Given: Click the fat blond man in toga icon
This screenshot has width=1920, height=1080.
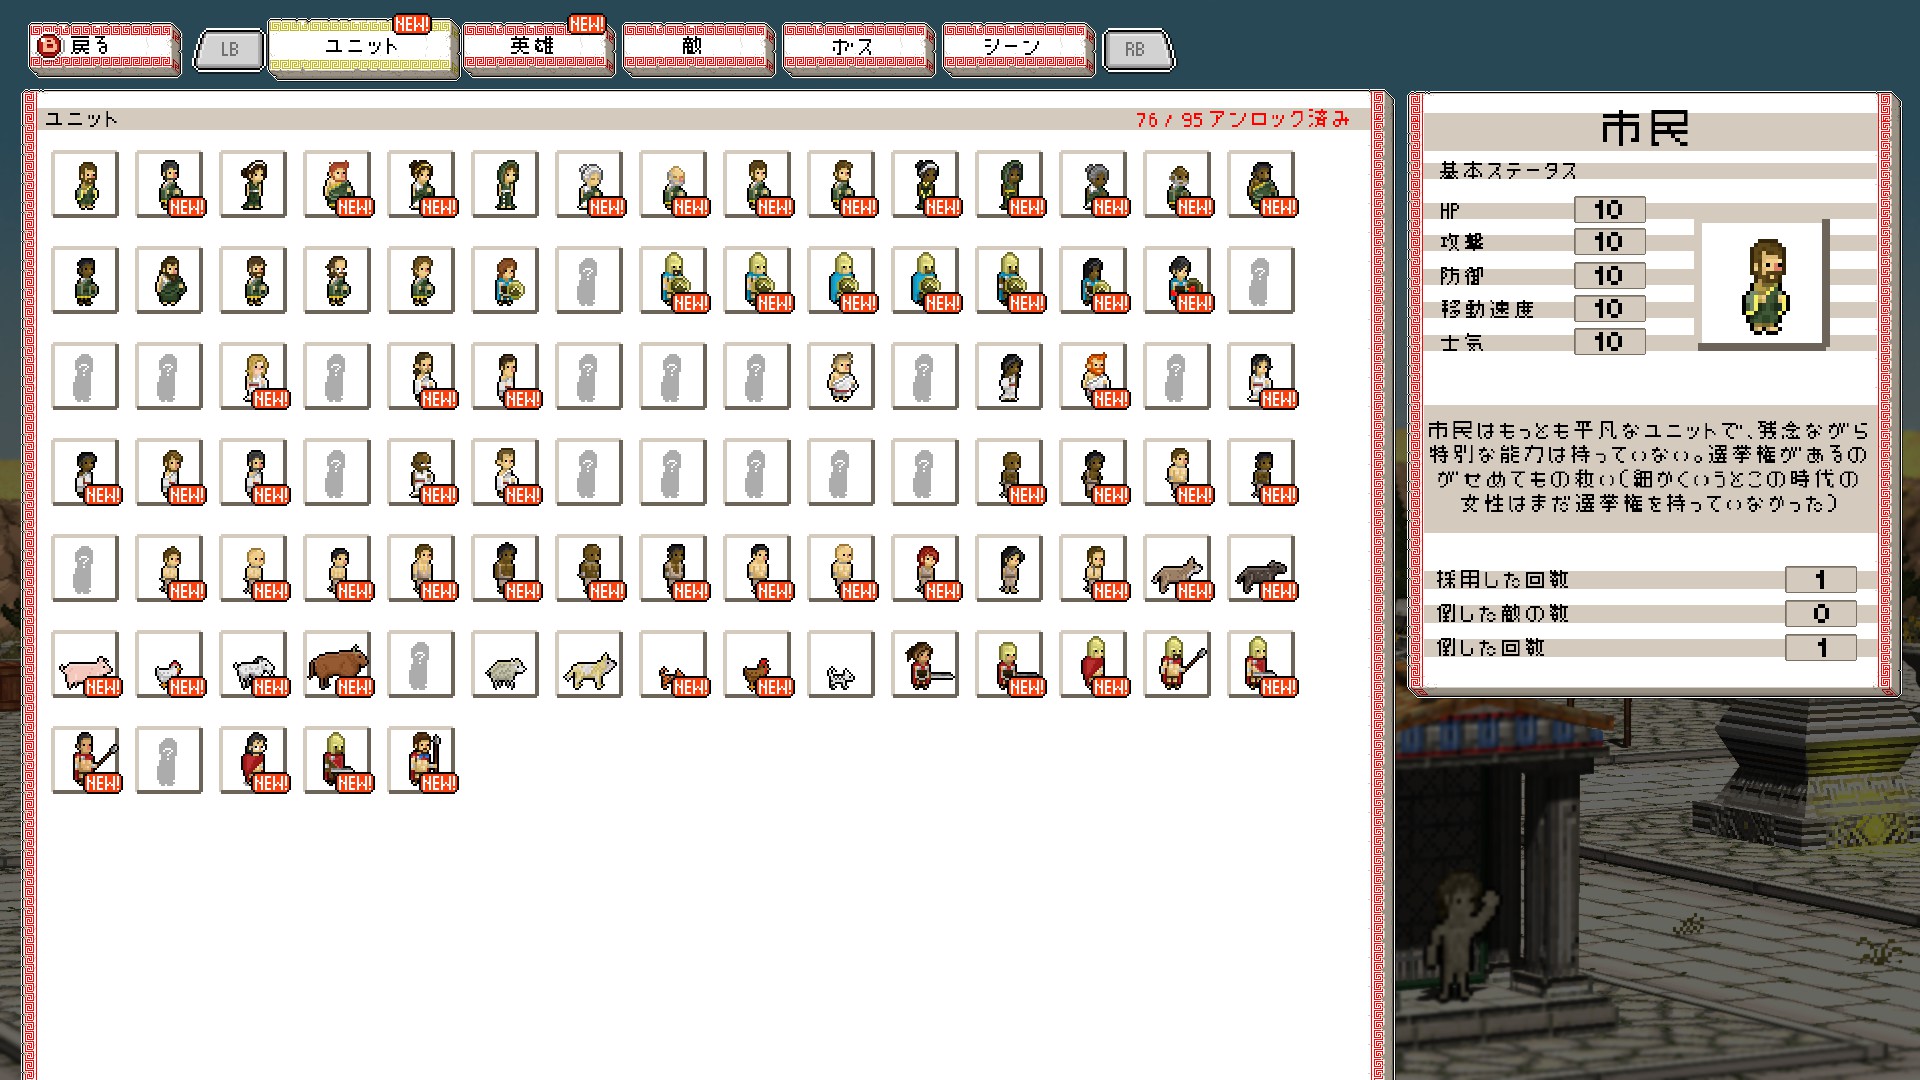Looking at the screenshot, I should pyautogui.click(x=840, y=376).
